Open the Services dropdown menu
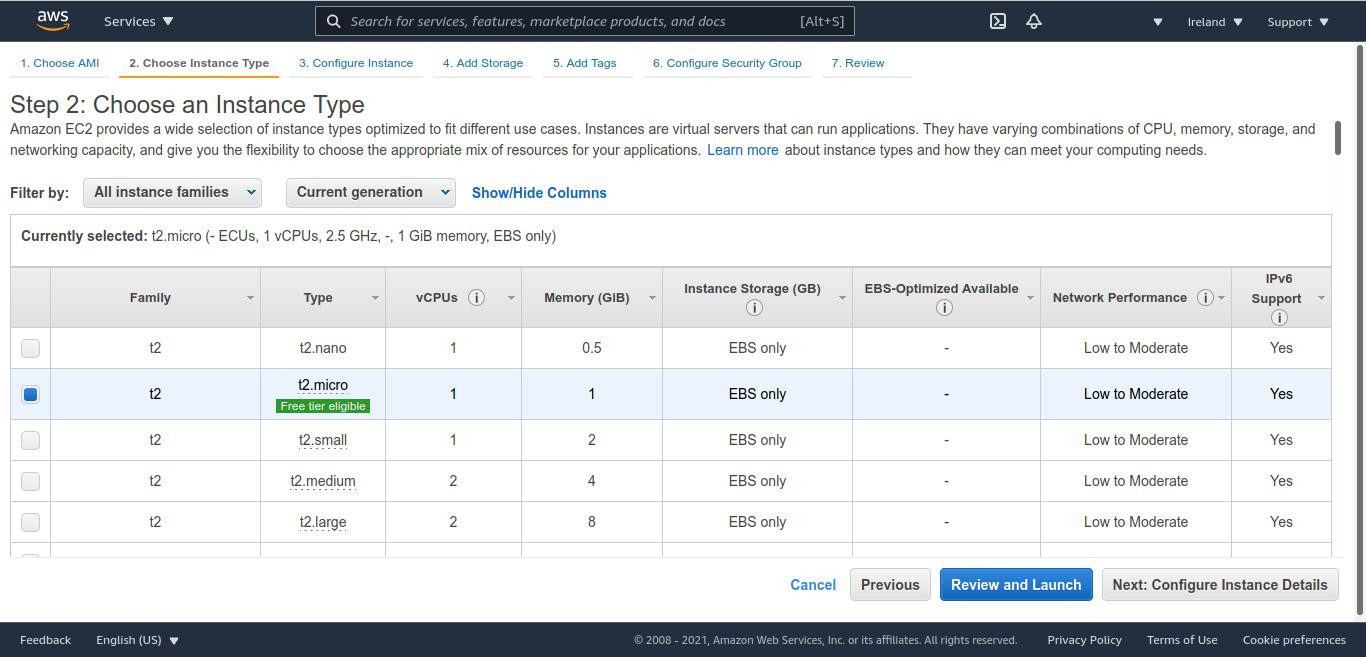The image size is (1366, 657). 138,21
